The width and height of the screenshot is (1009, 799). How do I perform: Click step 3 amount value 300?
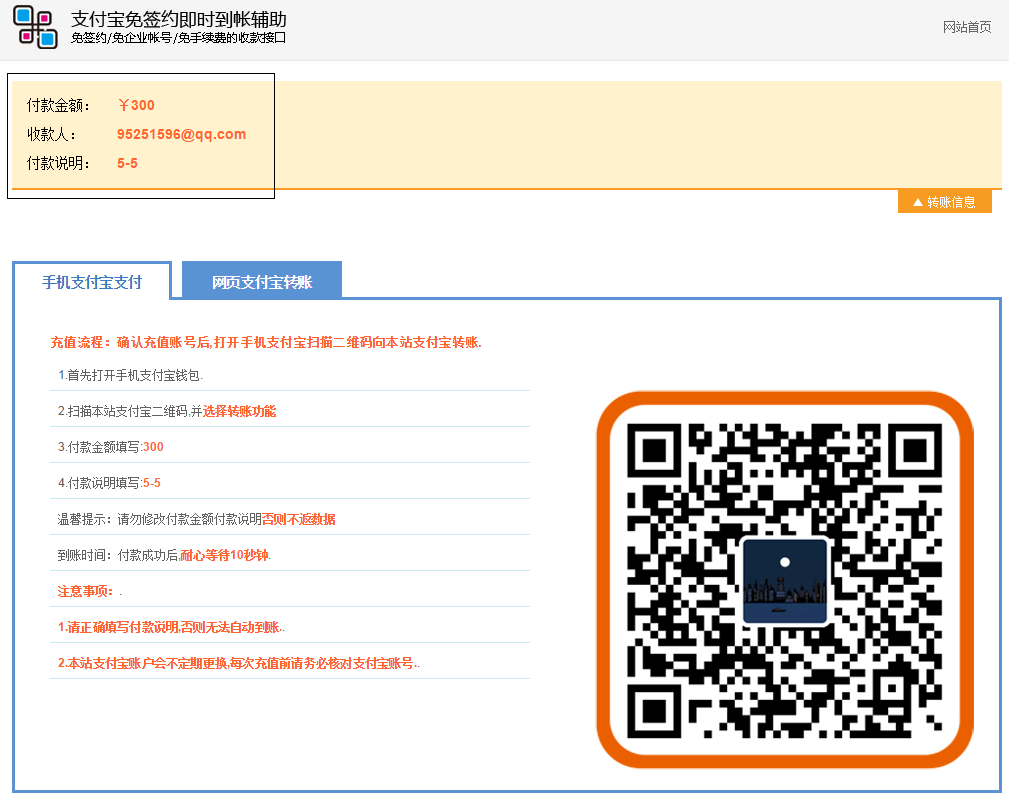click(x=153, y=446)
